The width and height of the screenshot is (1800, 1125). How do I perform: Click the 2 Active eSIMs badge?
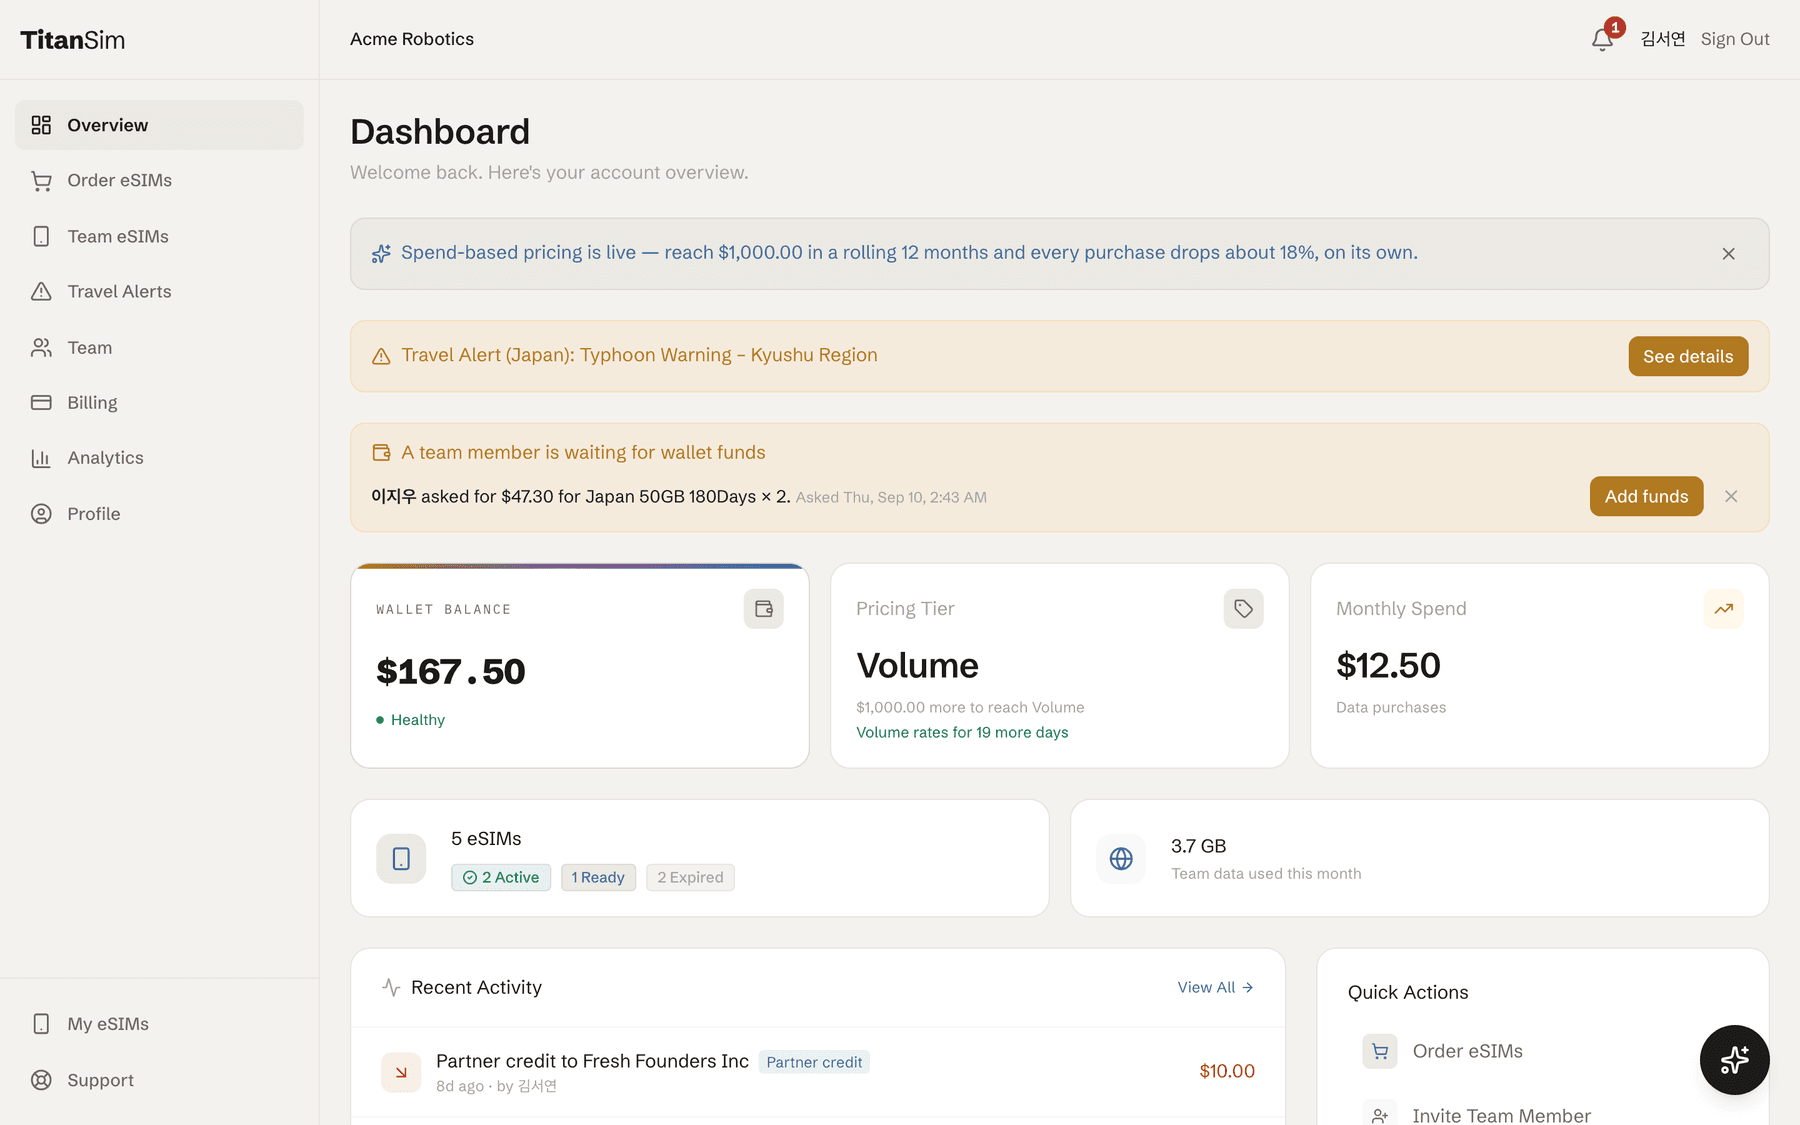pyautogui.click(x=501, y=877)
